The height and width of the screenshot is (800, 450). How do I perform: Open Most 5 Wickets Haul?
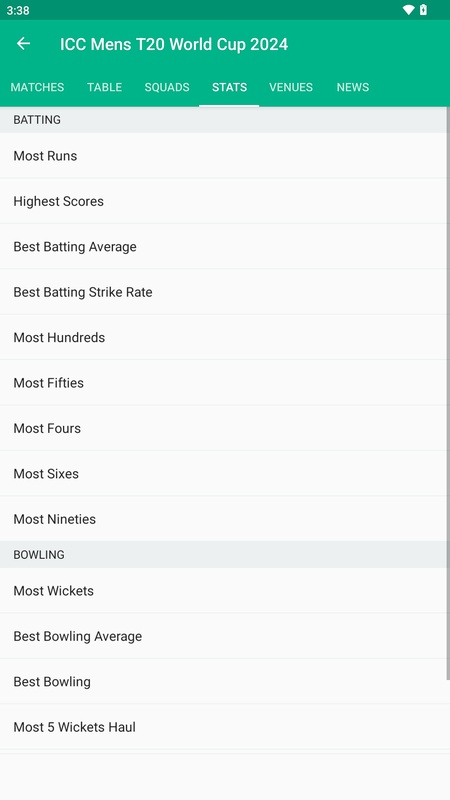coord(223,727)
